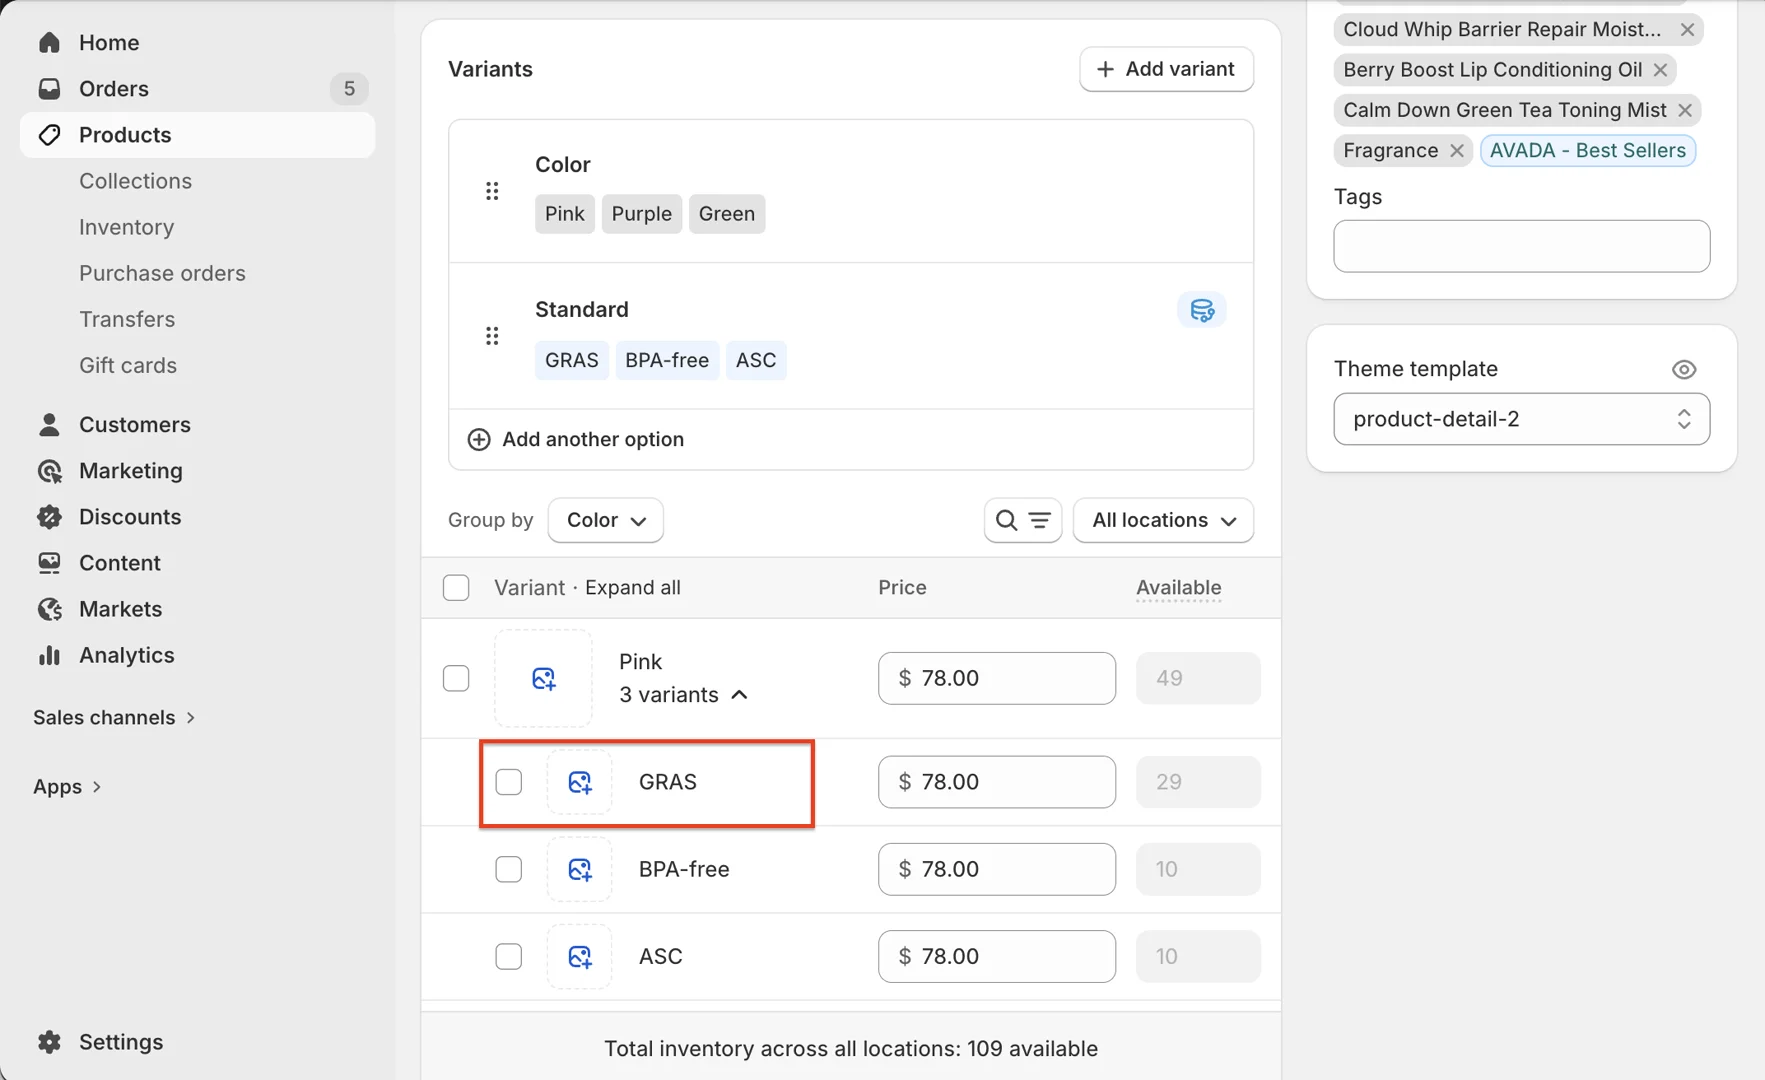This screenshot has height=1080, width=1765.
Task: Open the Analytics menu item
Action: click(126, 655)
